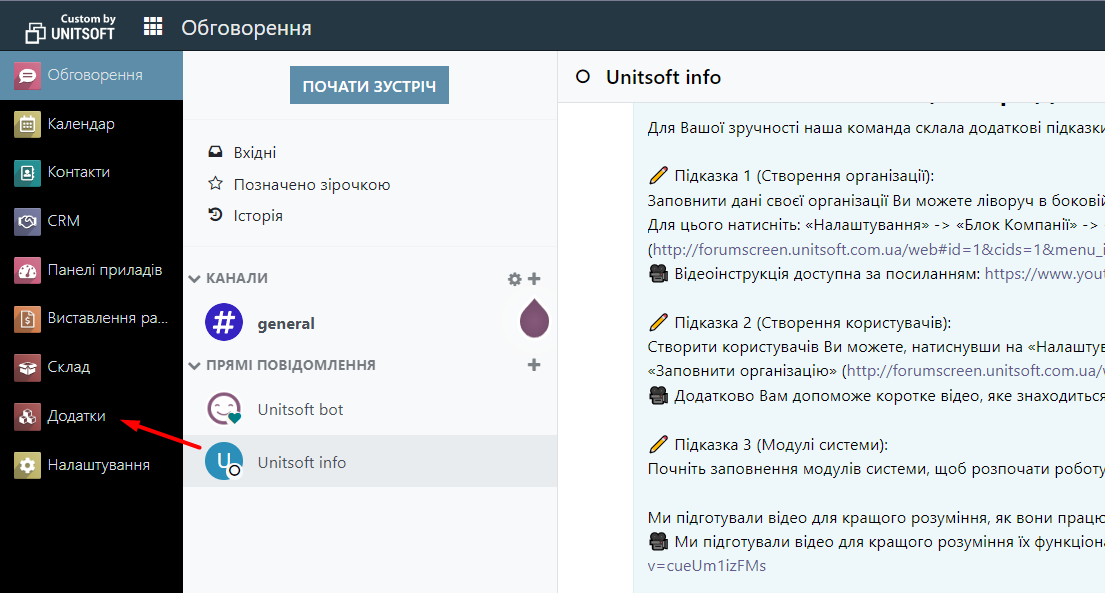Viewport: 1105px width, 593px height.
Task: Open the Вхідні inbox mailbox
Action: click(x=370, y=152)
